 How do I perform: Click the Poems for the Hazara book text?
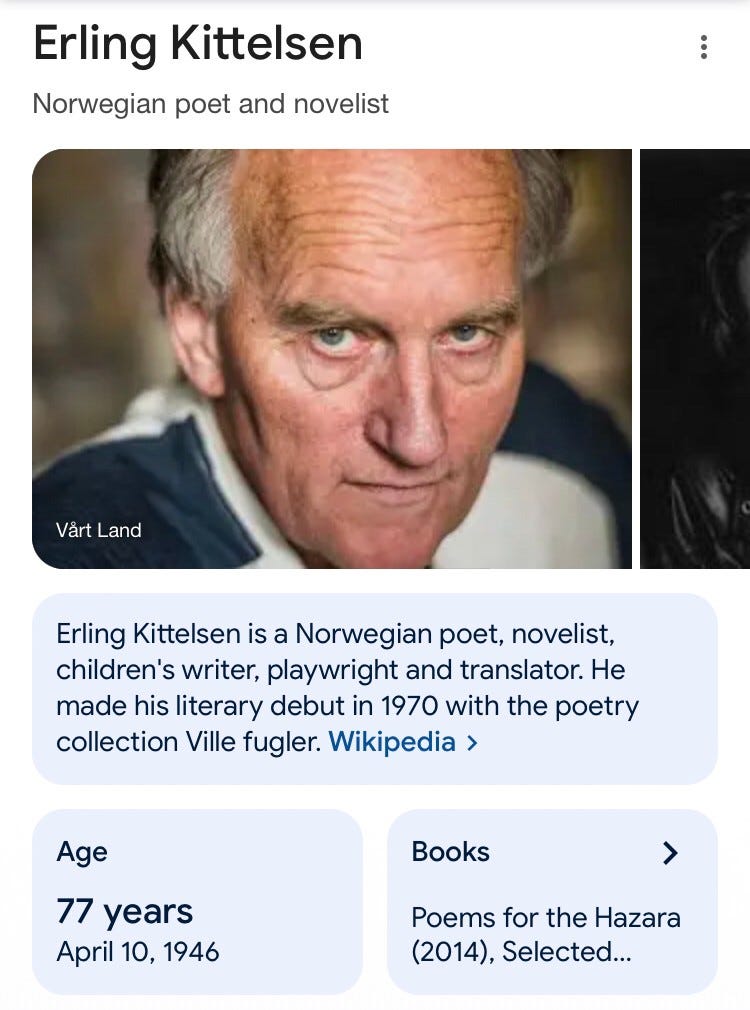546,917
